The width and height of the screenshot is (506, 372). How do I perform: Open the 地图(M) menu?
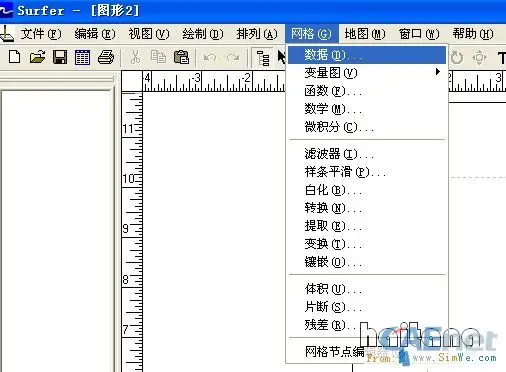(365, 34)
